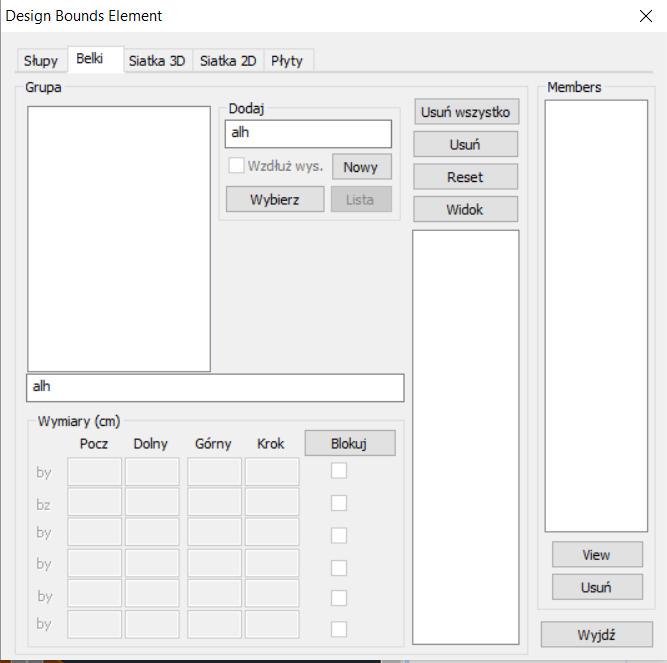Click the Blokuj button
667x663 pixels.
(x=350, y=443)
